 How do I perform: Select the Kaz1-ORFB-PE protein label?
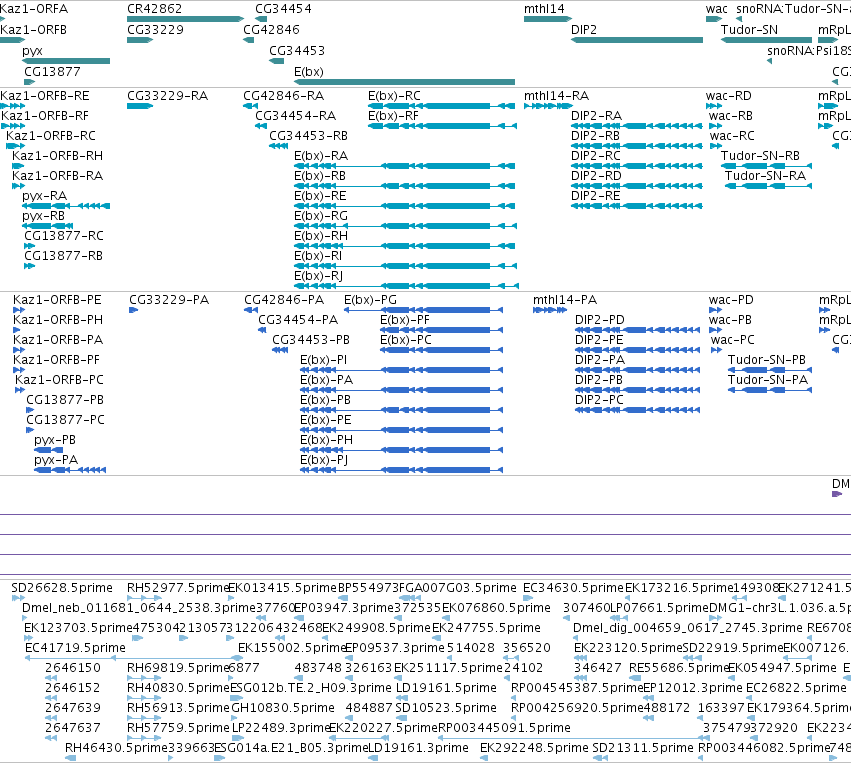tap(57, 300)
